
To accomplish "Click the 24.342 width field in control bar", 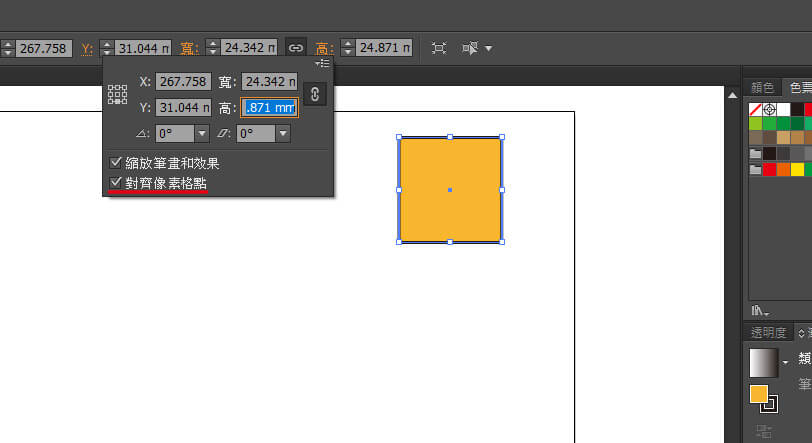I will [249, 48].
